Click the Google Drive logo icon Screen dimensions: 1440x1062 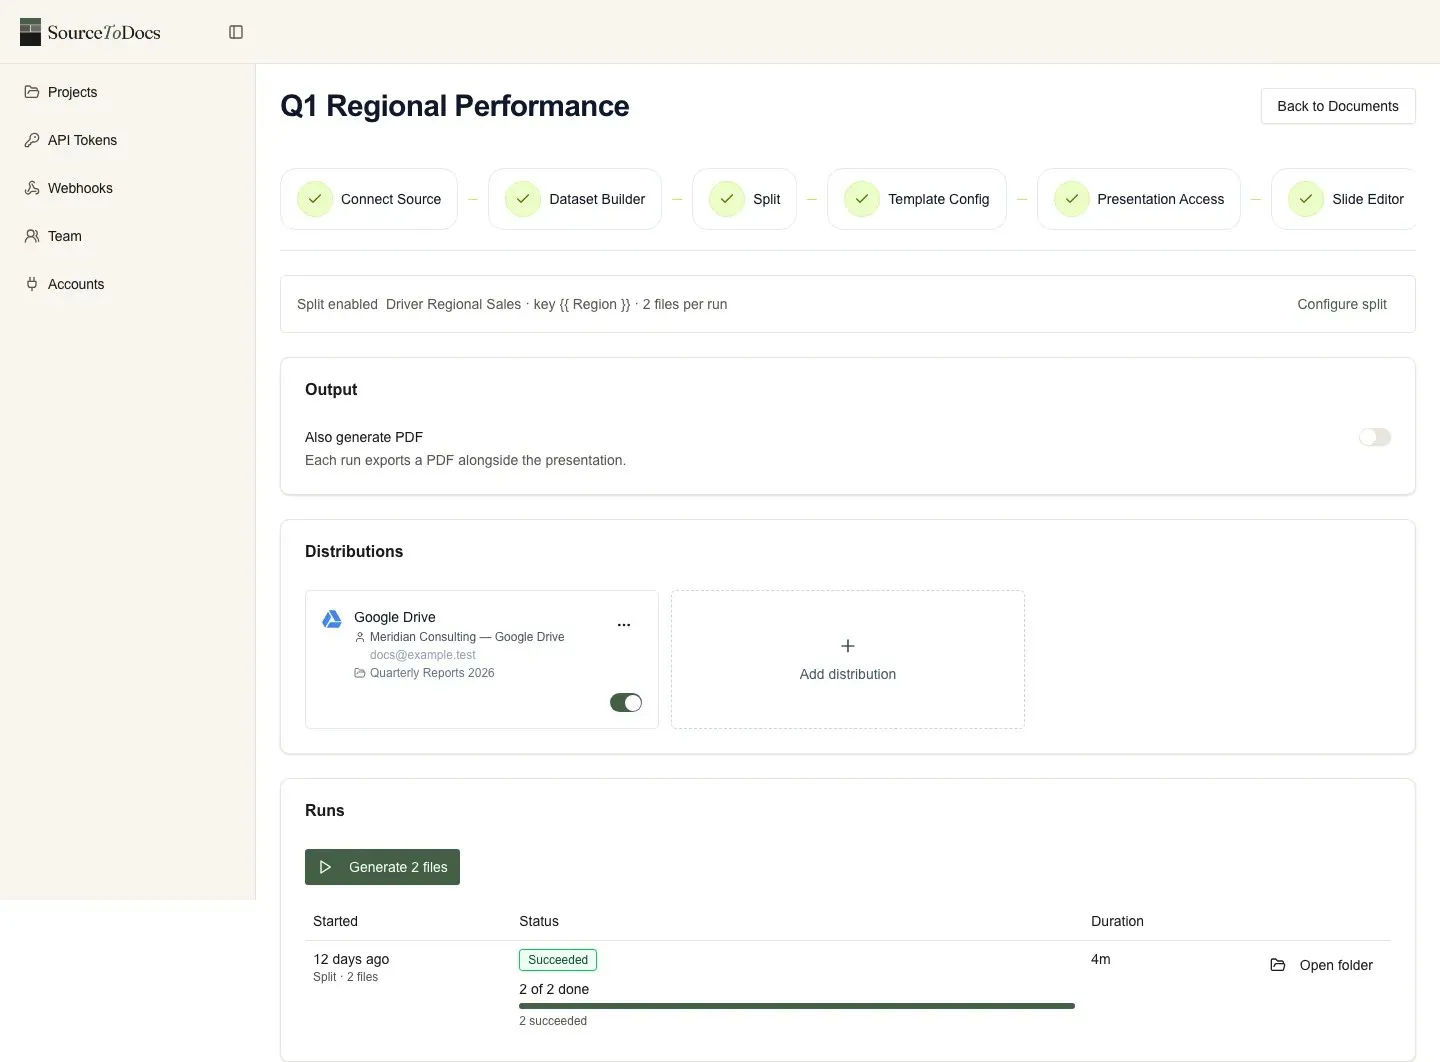[x=332, y=619]
